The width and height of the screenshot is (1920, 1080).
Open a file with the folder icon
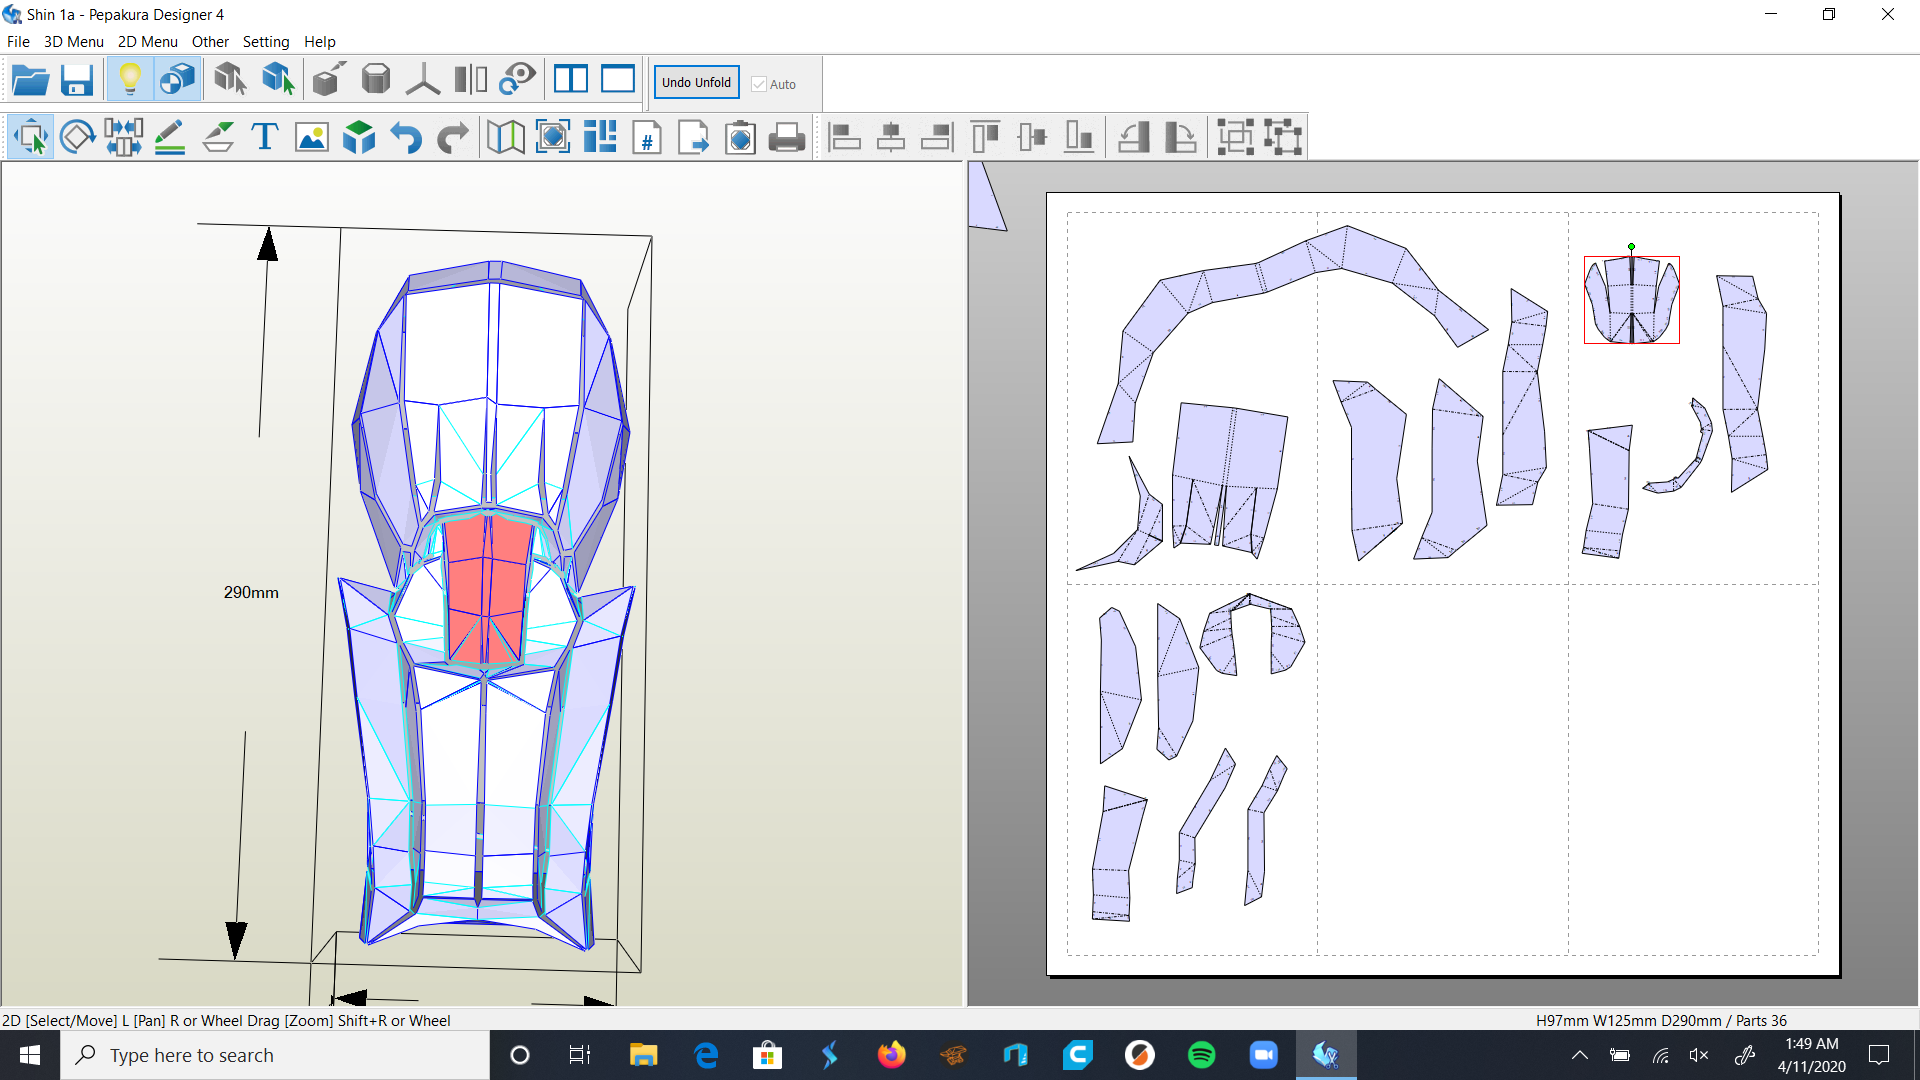click(x=31, y=80)
